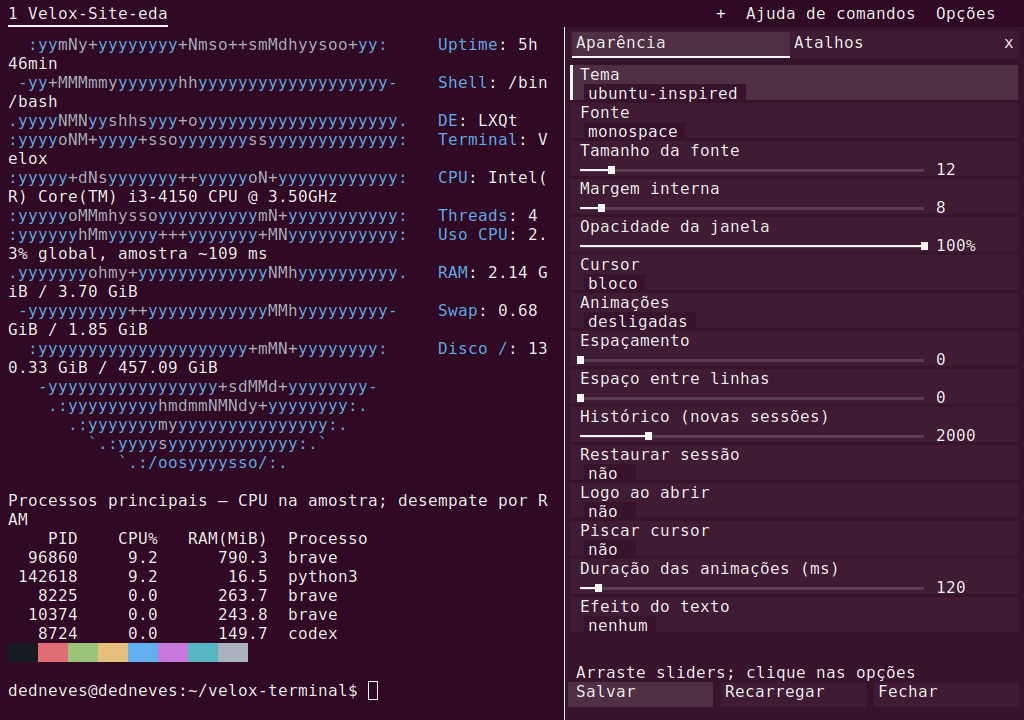Image resolution: width=1024 pixels, height=720 pixels.
Task: Change the Cursor bloco option
Action: pos(613,283)
